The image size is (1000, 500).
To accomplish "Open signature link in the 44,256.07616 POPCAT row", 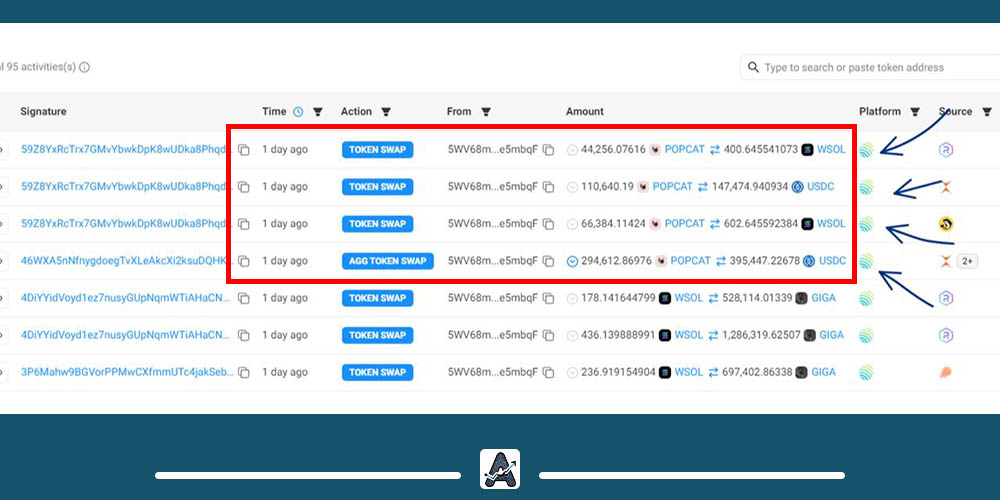I will [124, 150].
